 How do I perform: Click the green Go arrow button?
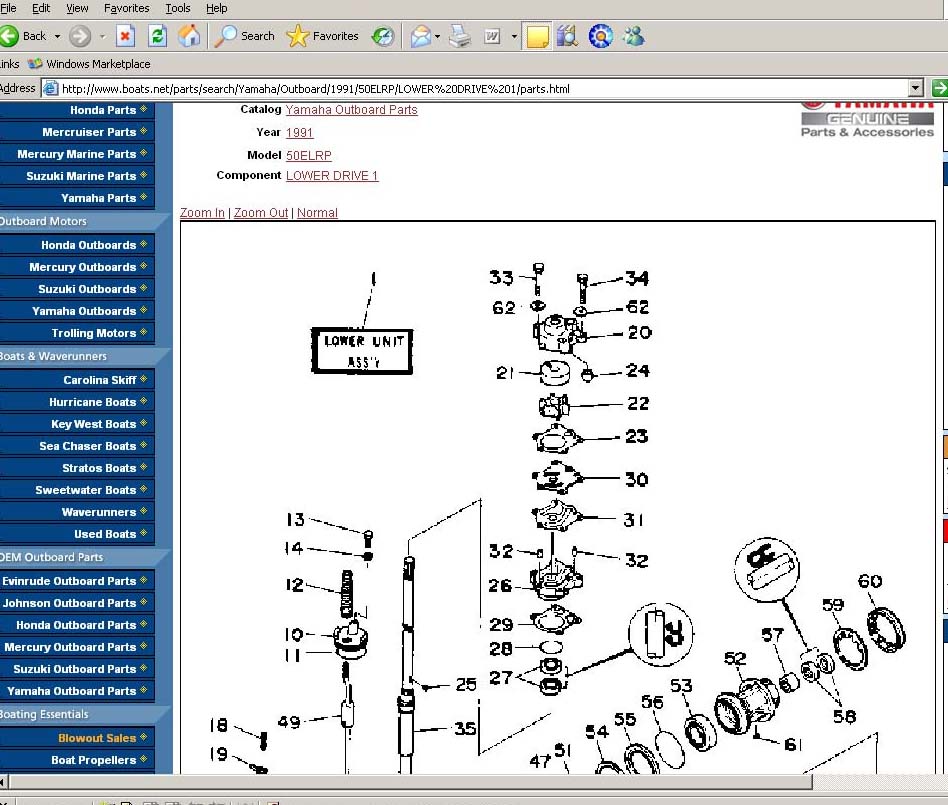pyautogui.click(x=939, y=88)
